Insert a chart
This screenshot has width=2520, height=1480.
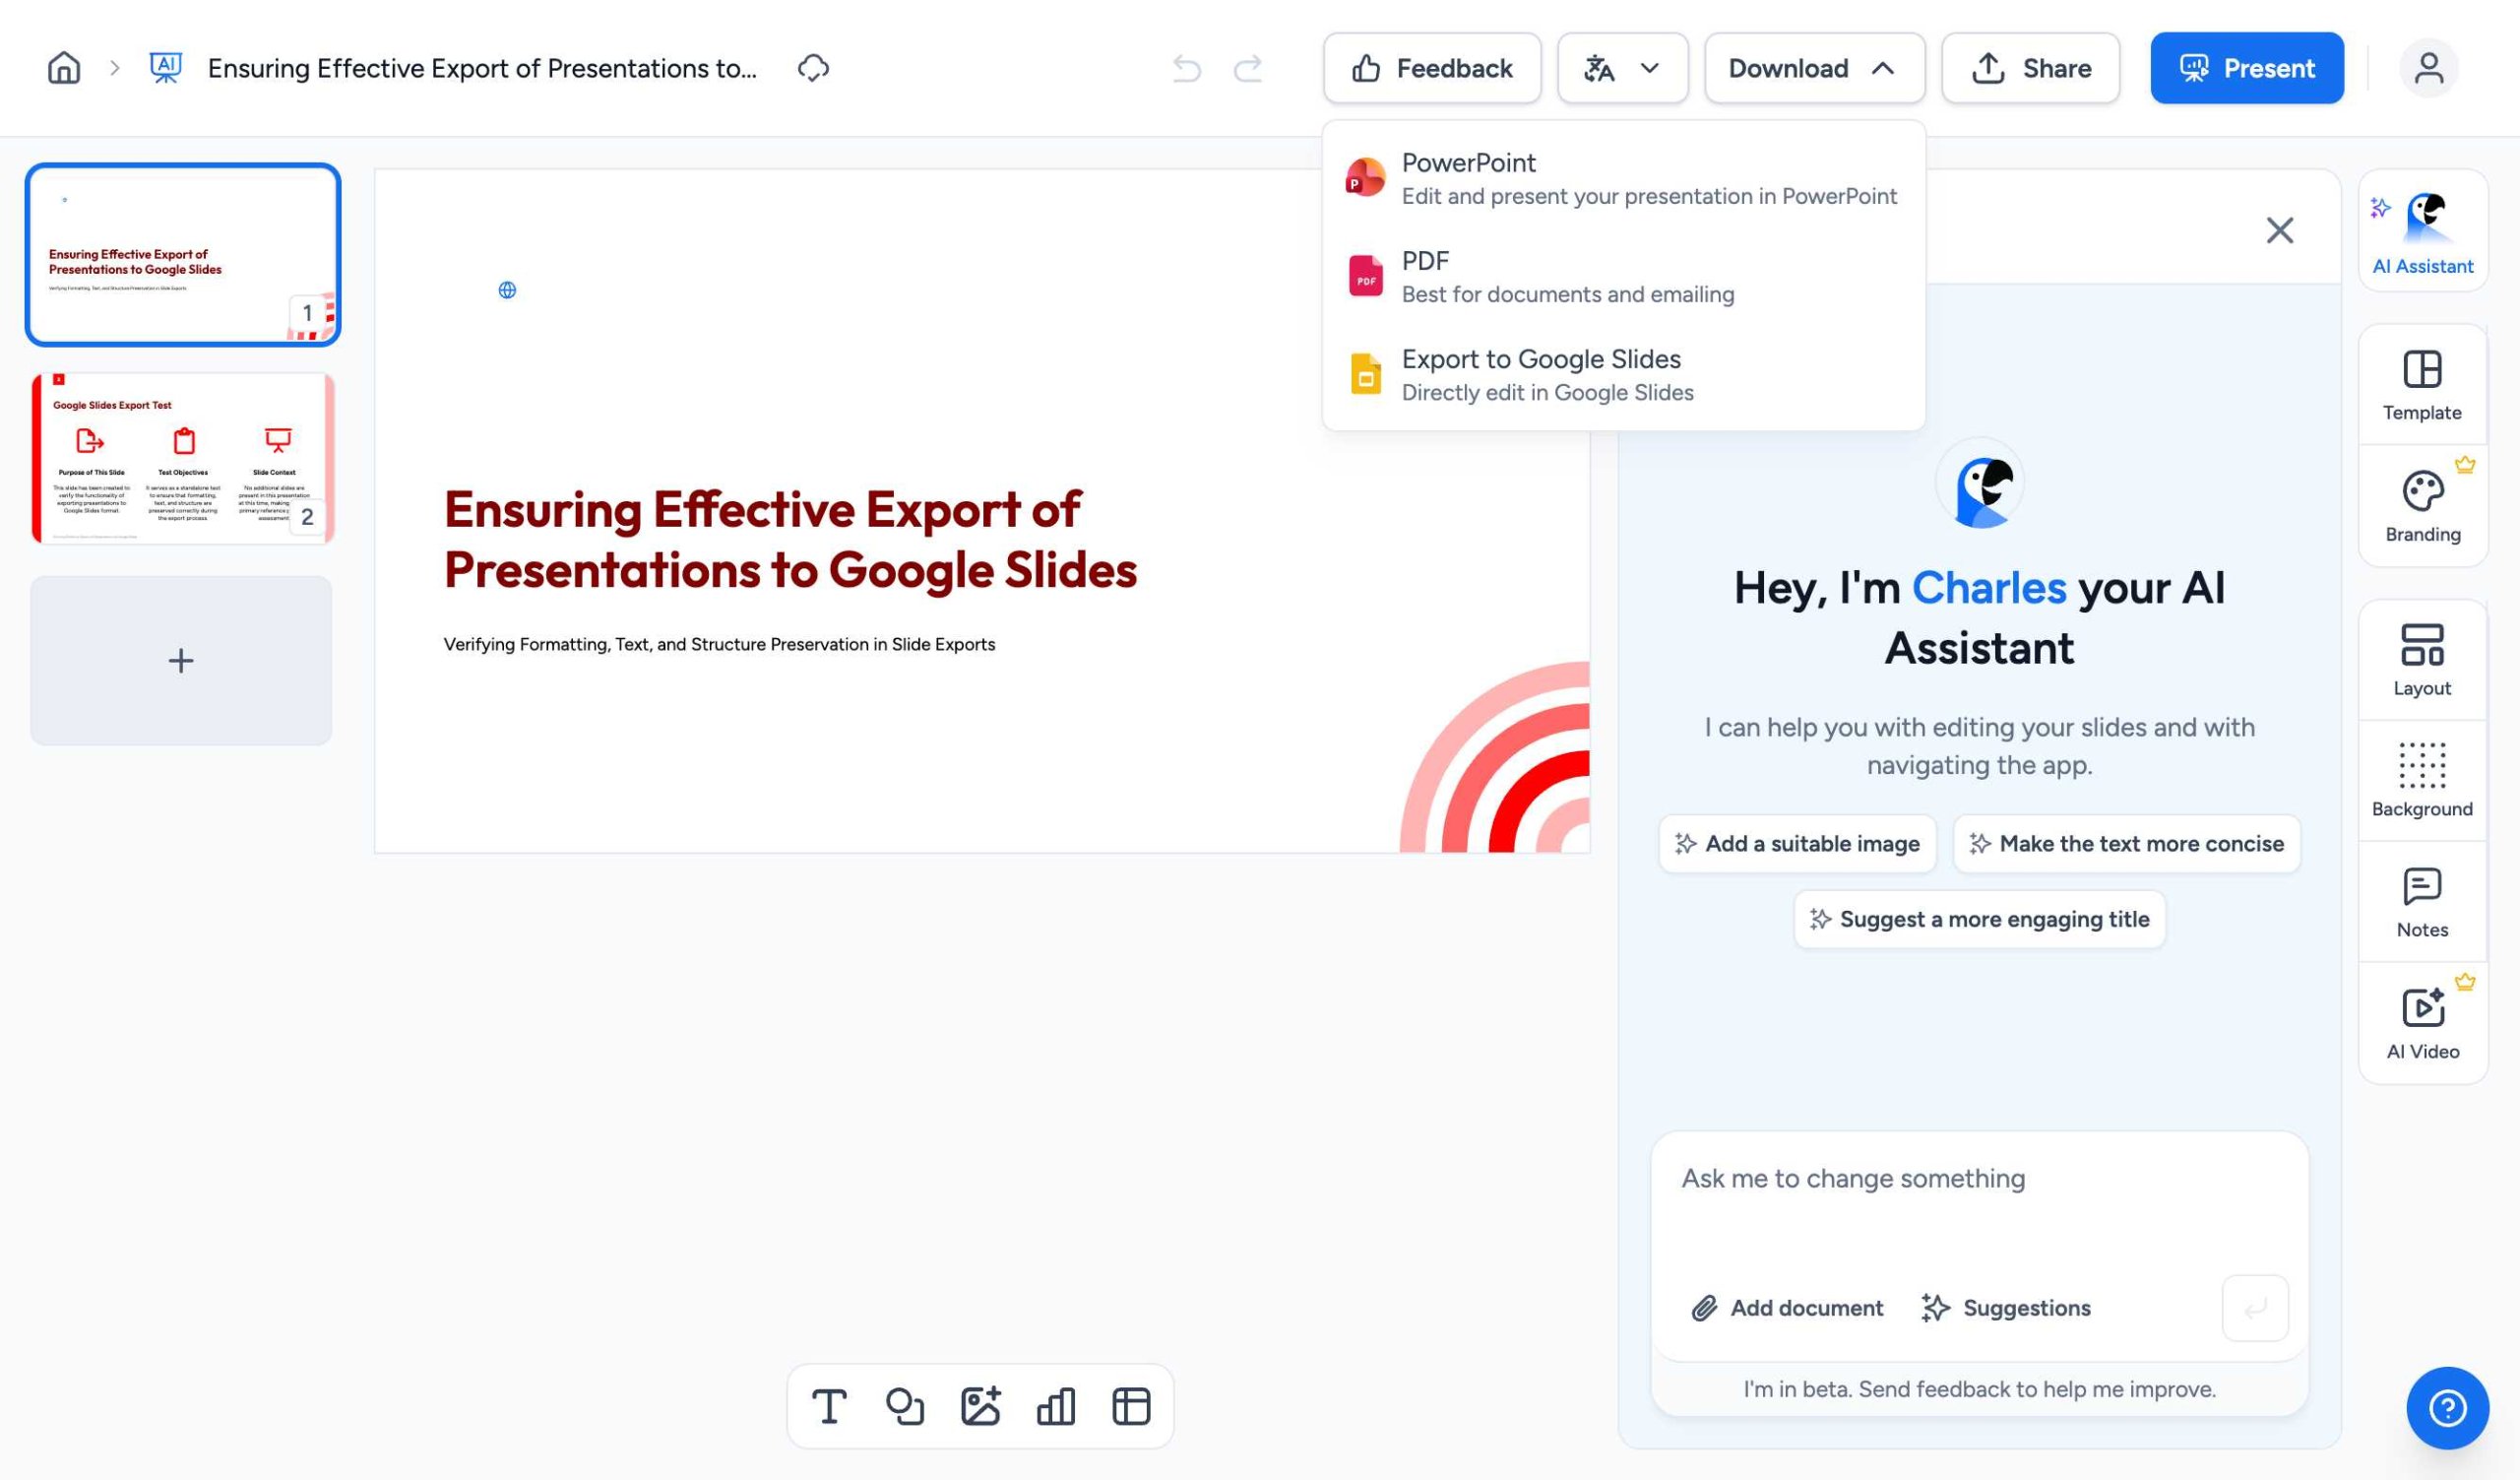pyautogui.click(x=1056, y=1405)
